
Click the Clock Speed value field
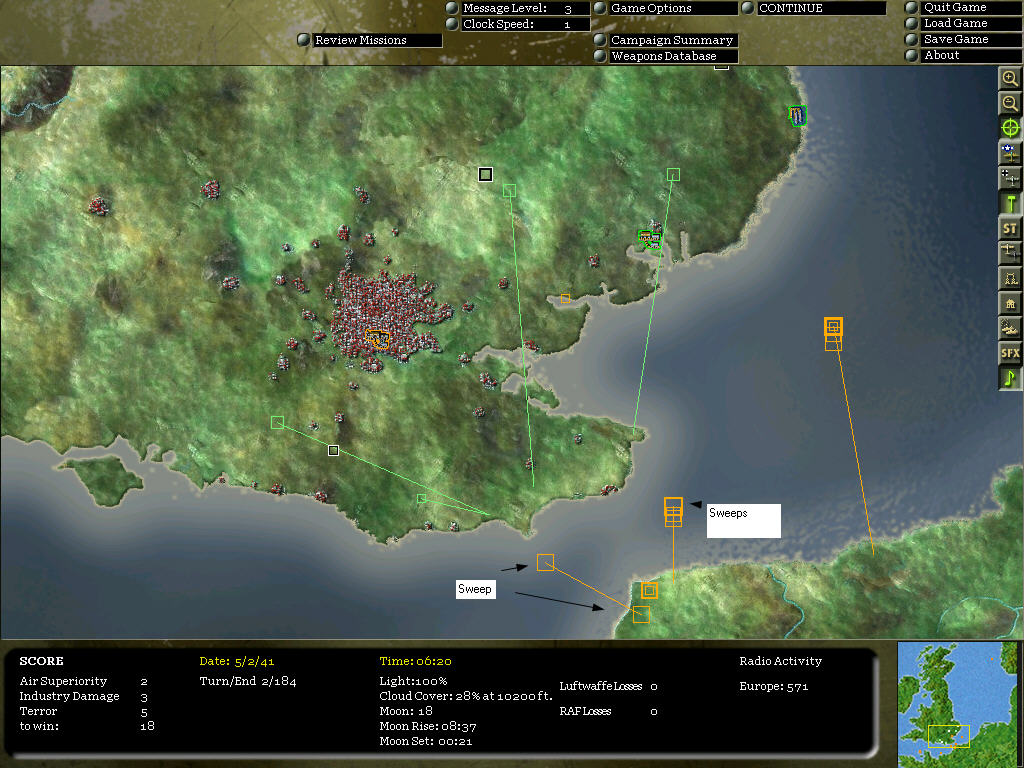coord(567,24)
